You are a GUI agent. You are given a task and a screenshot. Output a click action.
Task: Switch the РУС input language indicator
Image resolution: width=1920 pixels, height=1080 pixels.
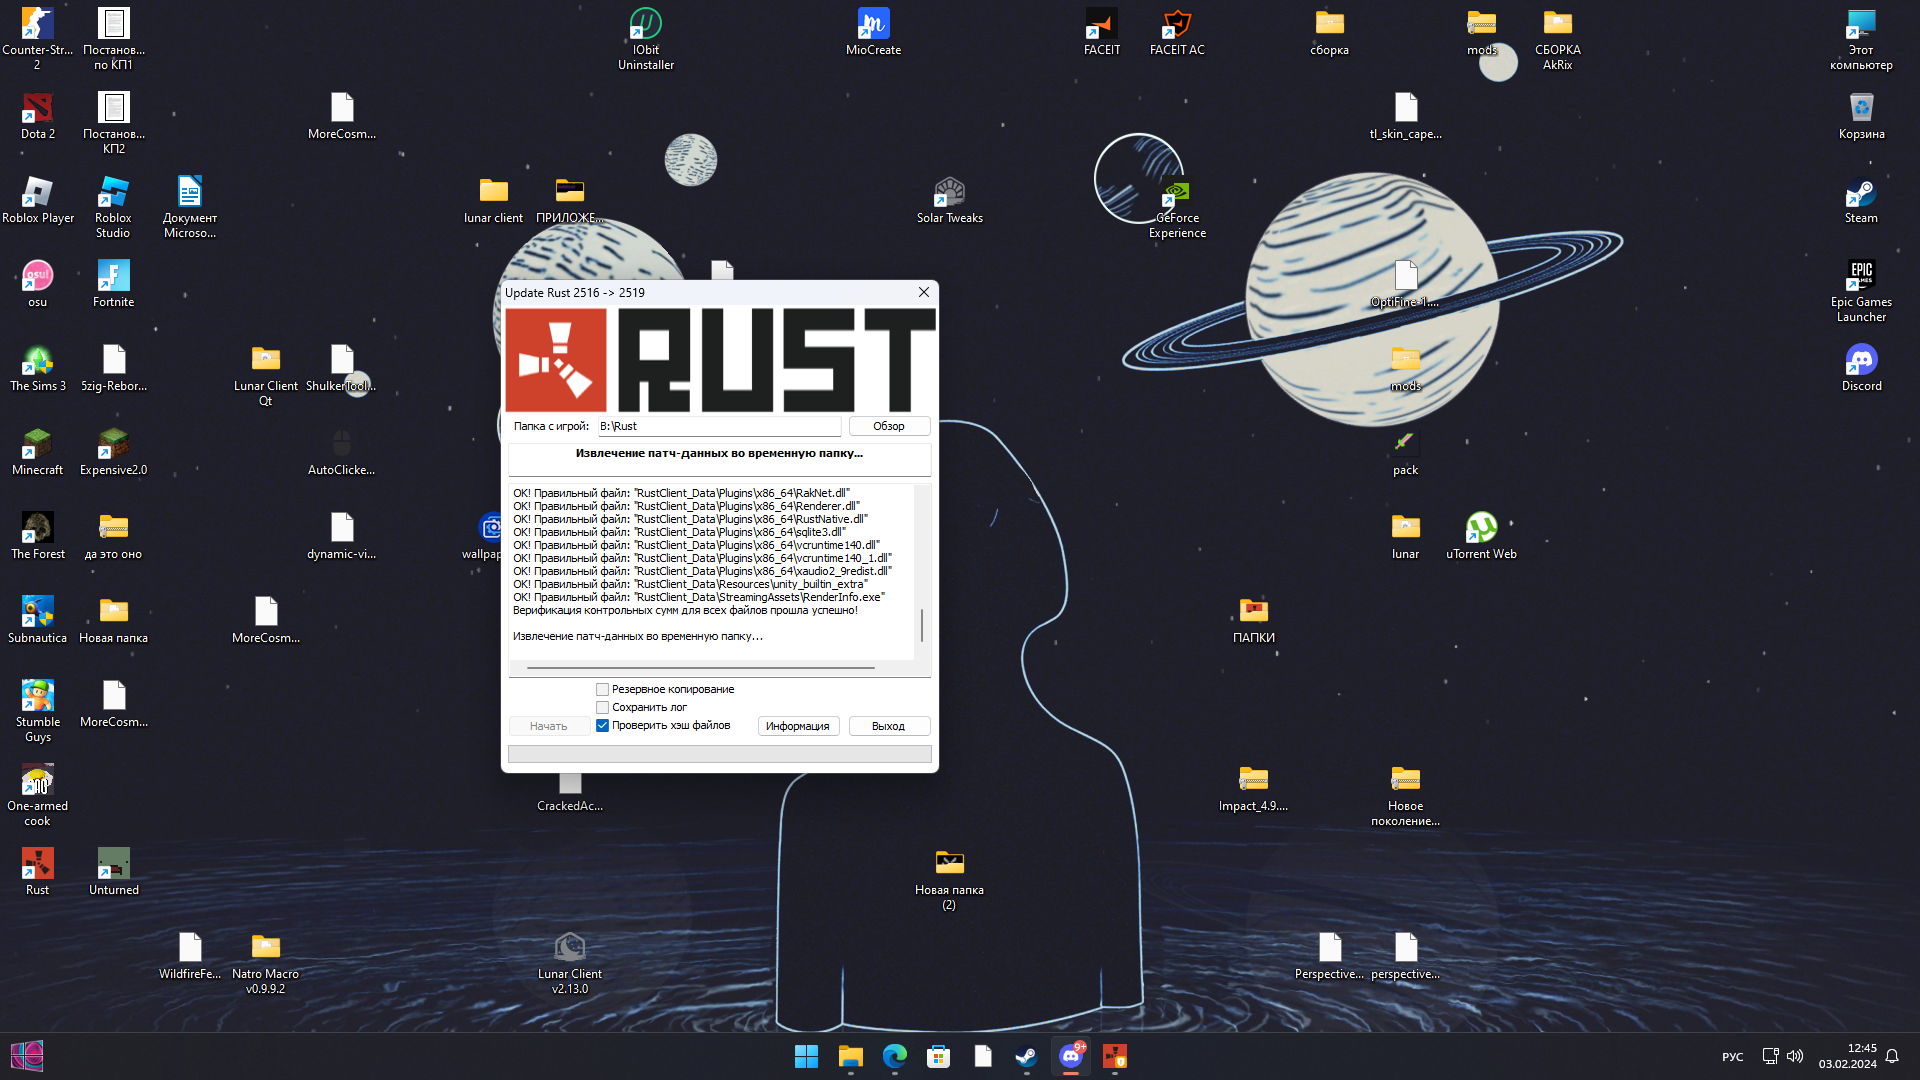(1732, 1057)
